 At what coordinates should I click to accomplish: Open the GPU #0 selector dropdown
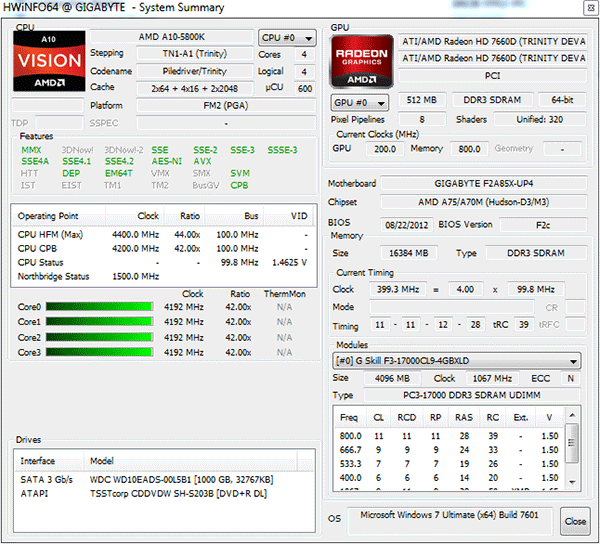359,103
